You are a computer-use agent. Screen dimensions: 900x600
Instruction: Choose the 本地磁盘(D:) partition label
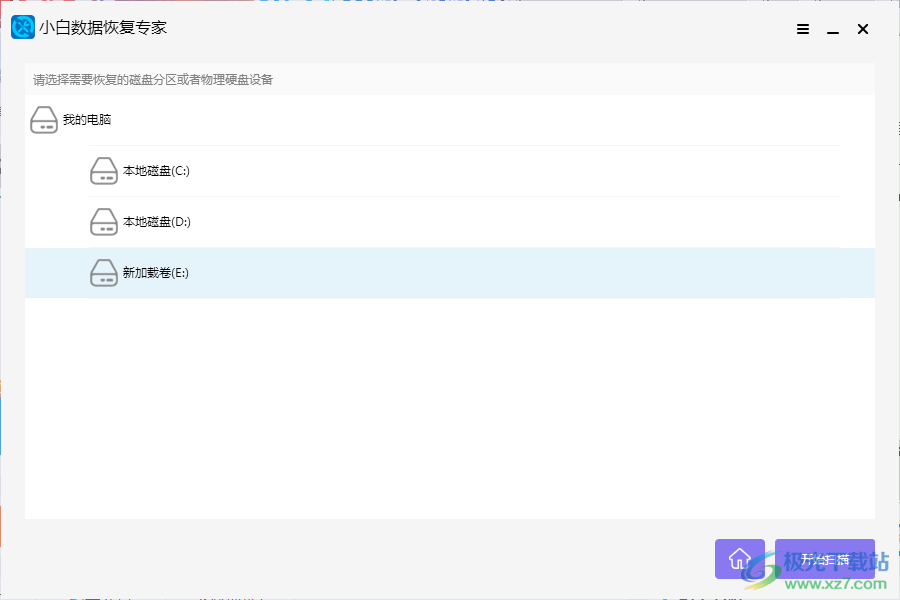click(x=156, y=222)
